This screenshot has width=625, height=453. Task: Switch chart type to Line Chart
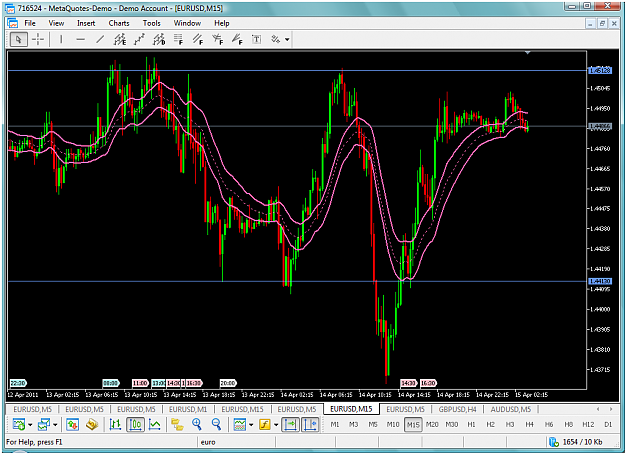(155, 424)
